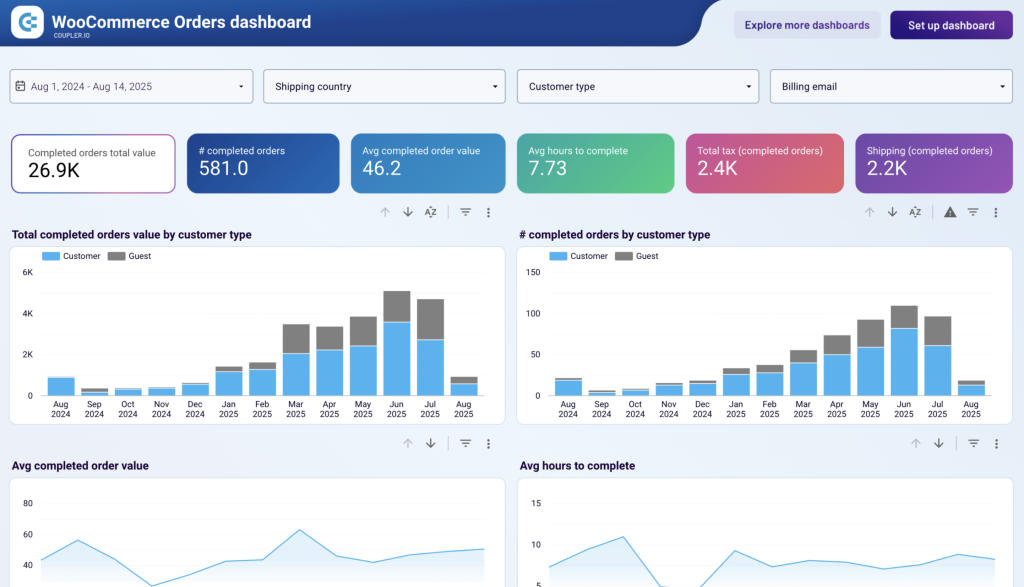Image resolution: width=1024 pixels, height=587 pixels.
Task: Click the sort up arrow above Avg completed order value
Action: [x=409, y=443]
